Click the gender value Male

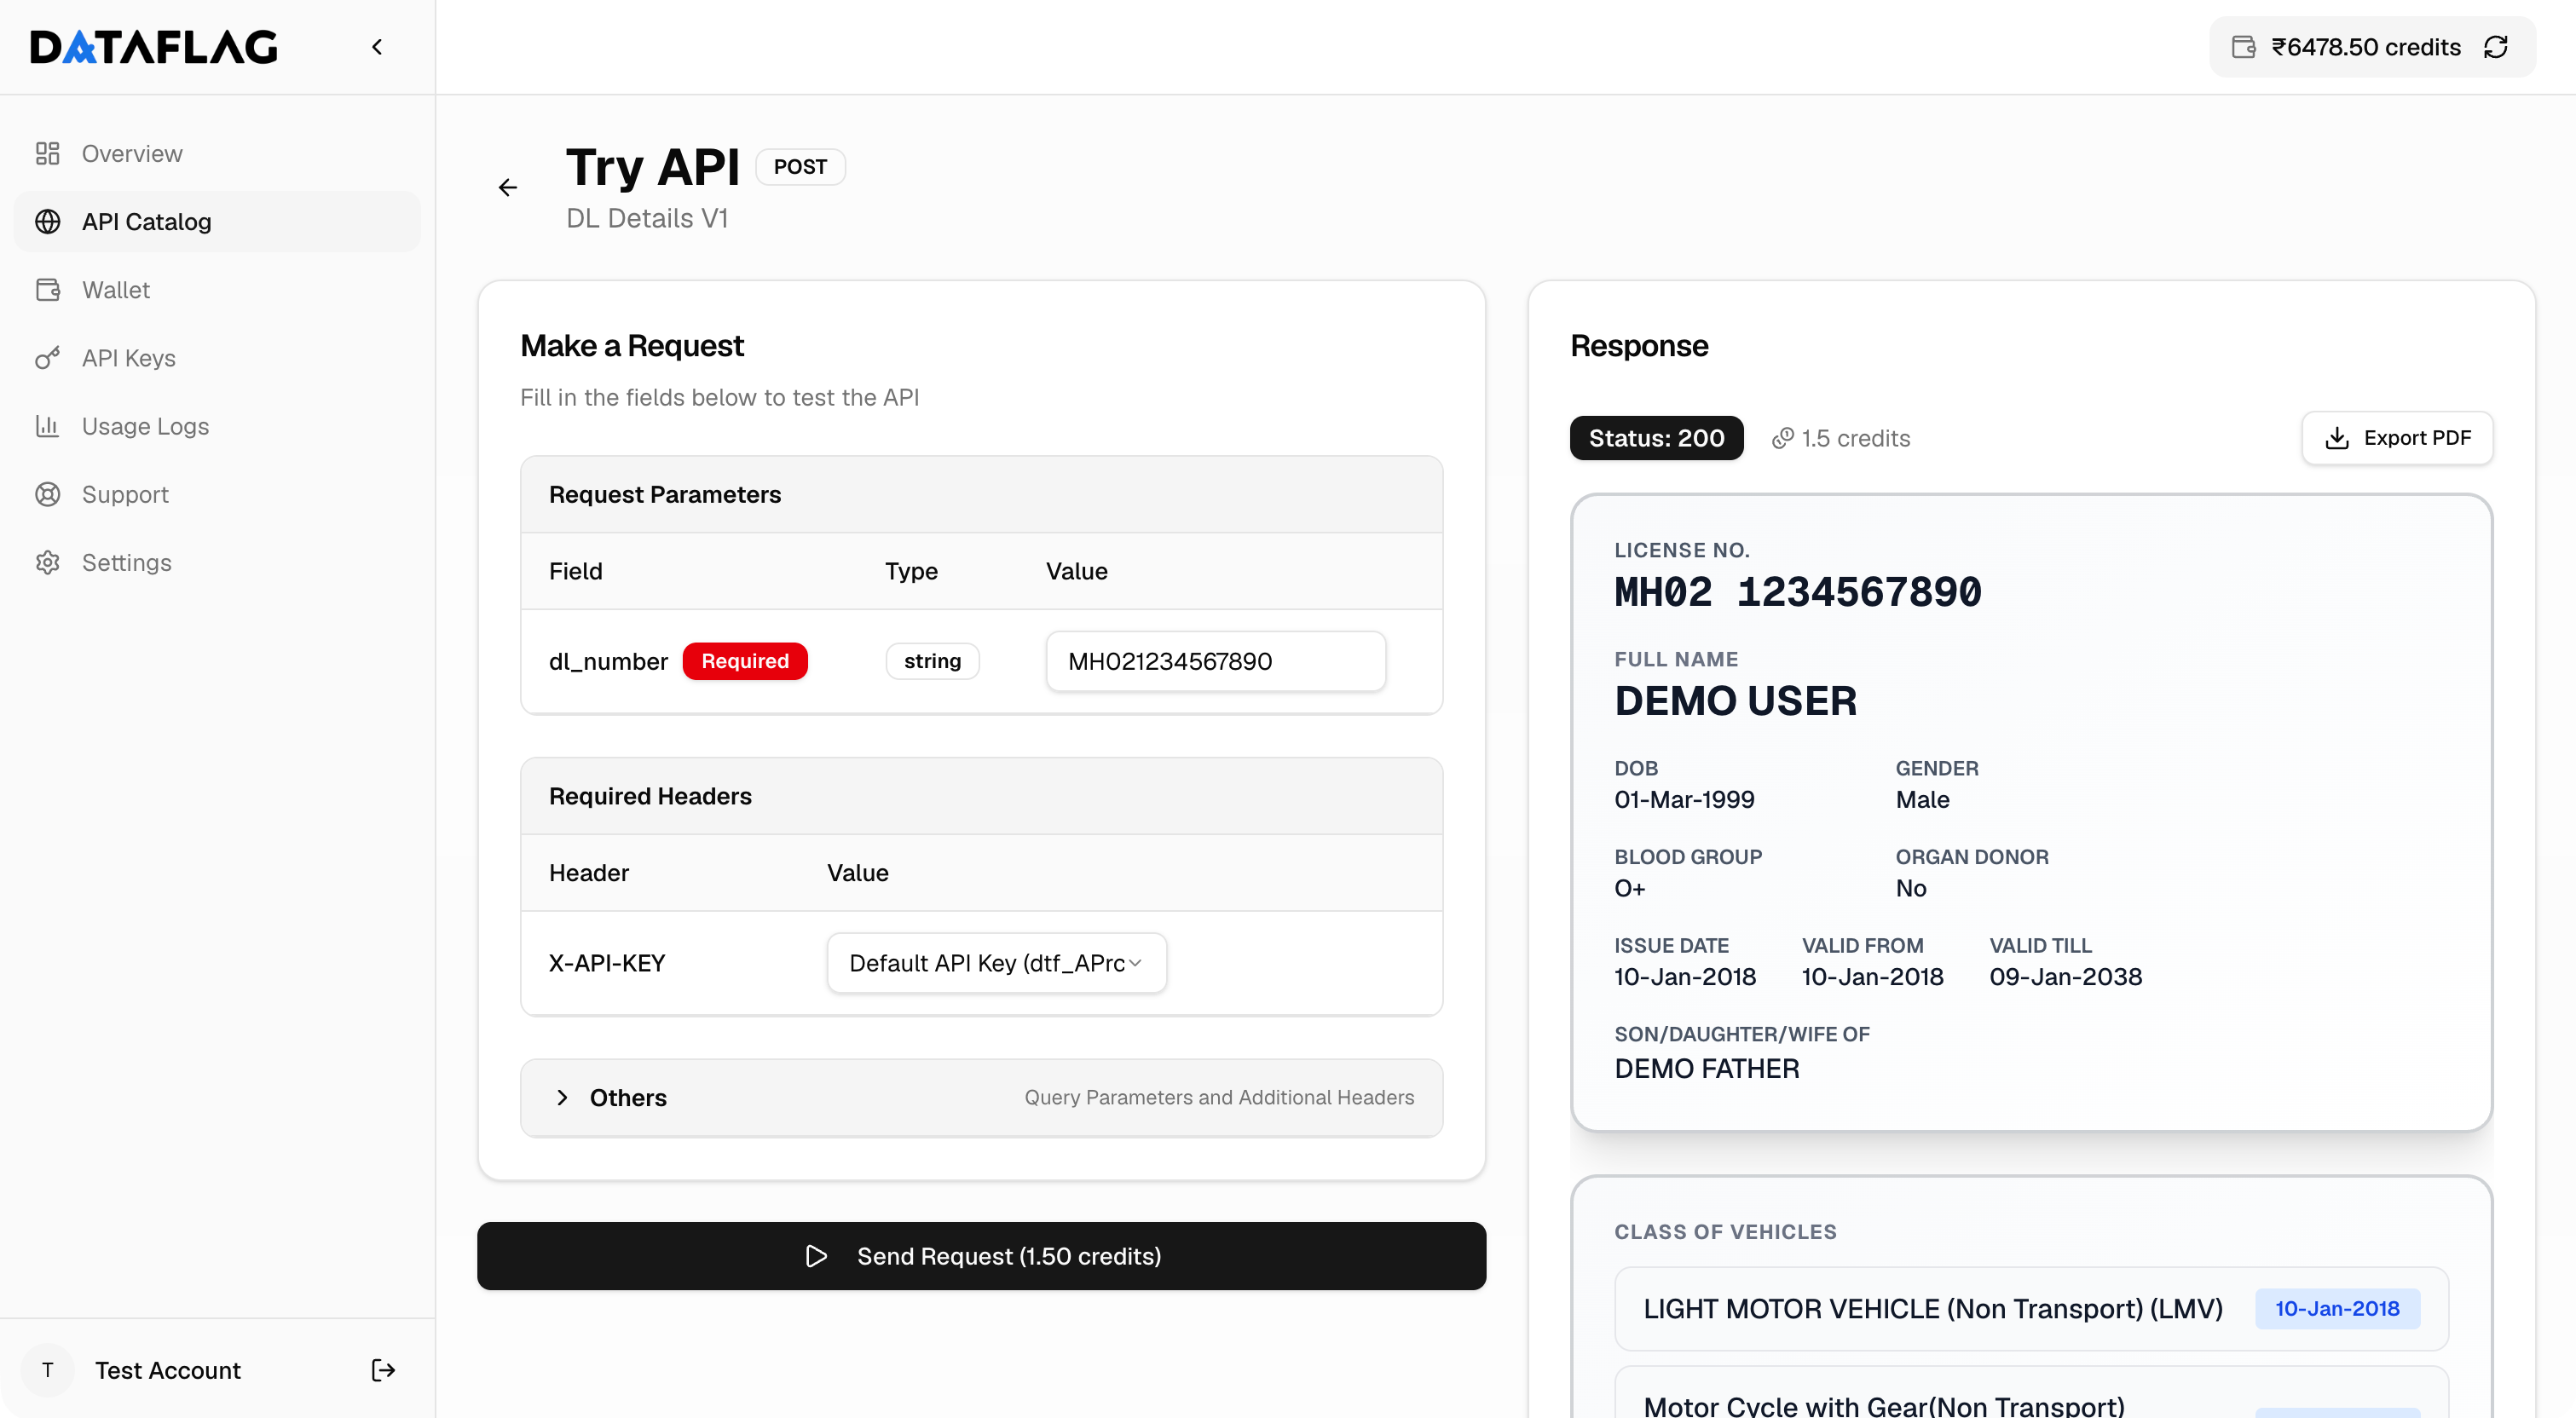pyautogui.click(x=1922, y=799)
